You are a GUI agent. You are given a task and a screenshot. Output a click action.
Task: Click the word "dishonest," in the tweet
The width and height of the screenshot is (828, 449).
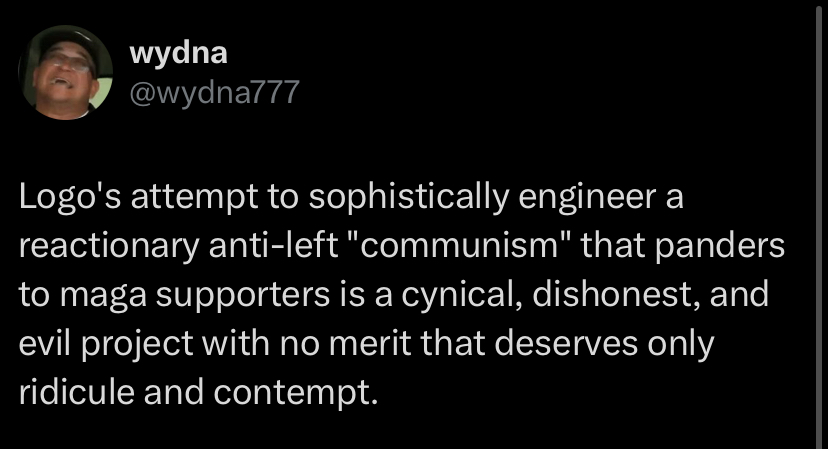pyautogui.click(x=616, y=294)
